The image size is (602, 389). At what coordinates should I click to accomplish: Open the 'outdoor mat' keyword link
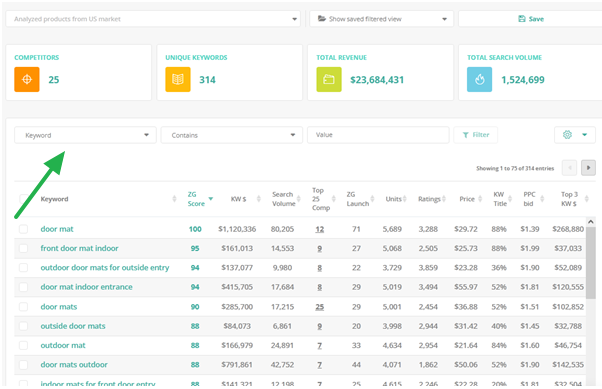coord(63,346)
